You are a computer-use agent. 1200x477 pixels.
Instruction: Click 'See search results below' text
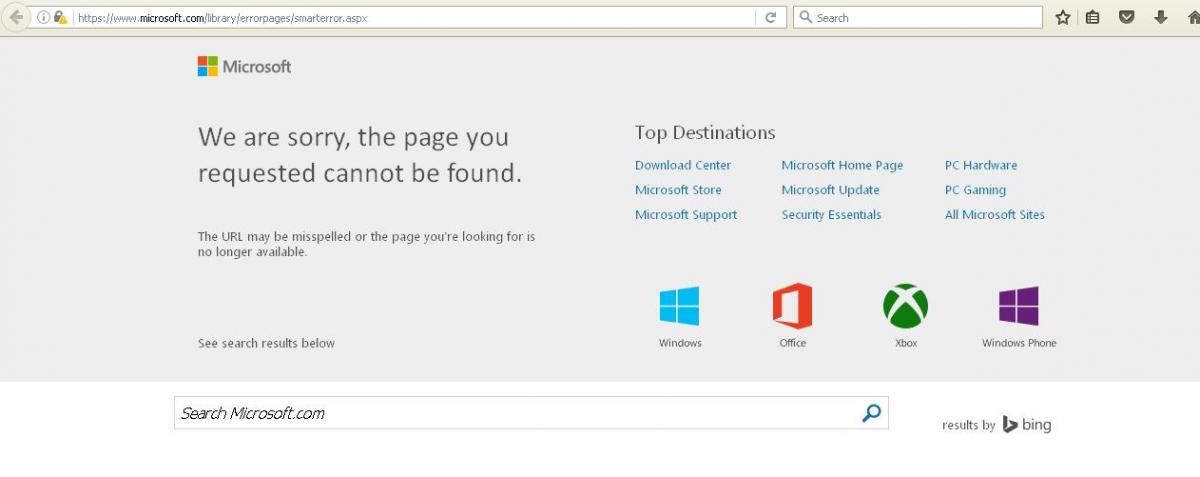(266, 343)
